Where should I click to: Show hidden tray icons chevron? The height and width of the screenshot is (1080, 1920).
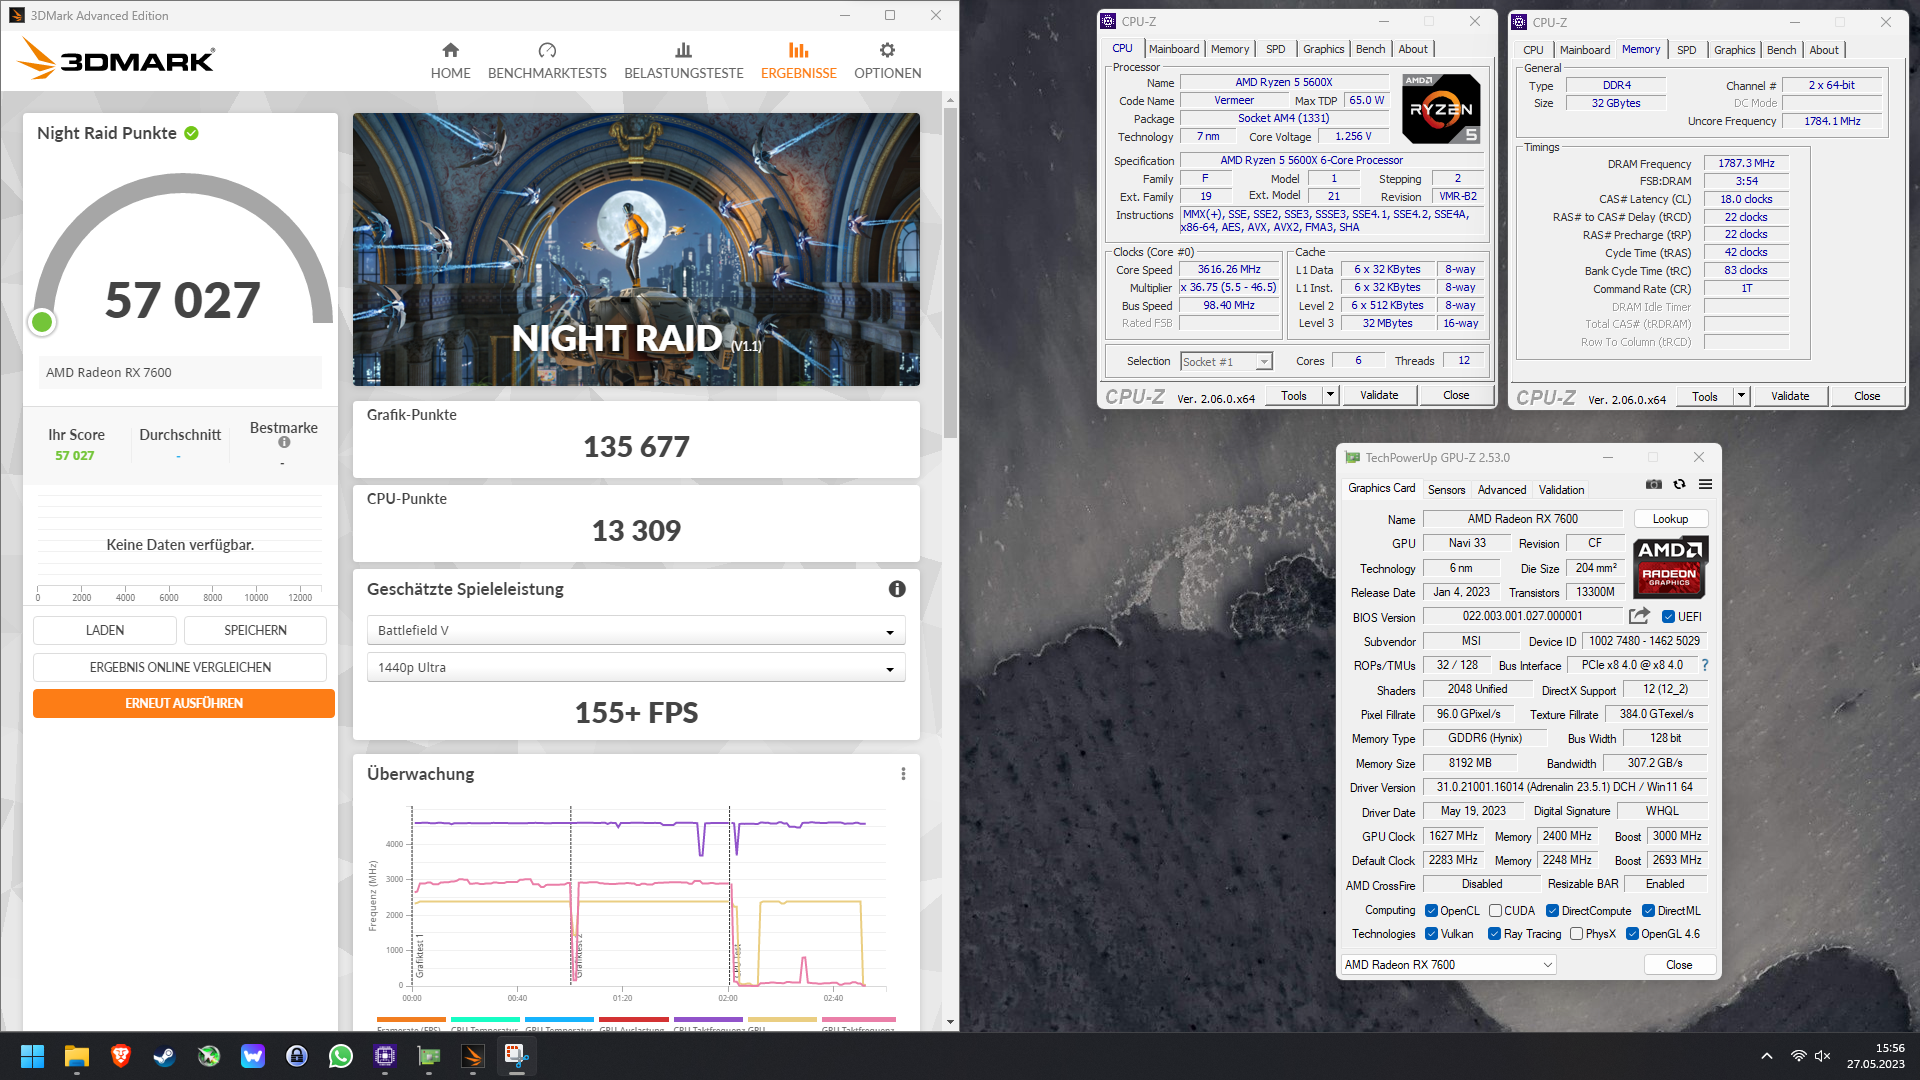[1767, 1056]
